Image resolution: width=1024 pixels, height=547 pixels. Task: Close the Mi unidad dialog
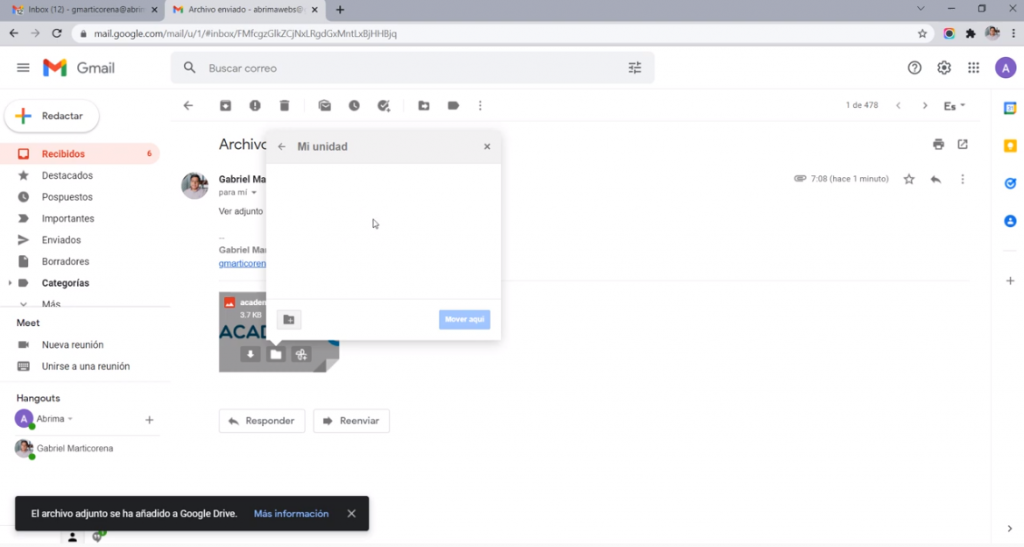pyautogui.click(x=487, y=147)
